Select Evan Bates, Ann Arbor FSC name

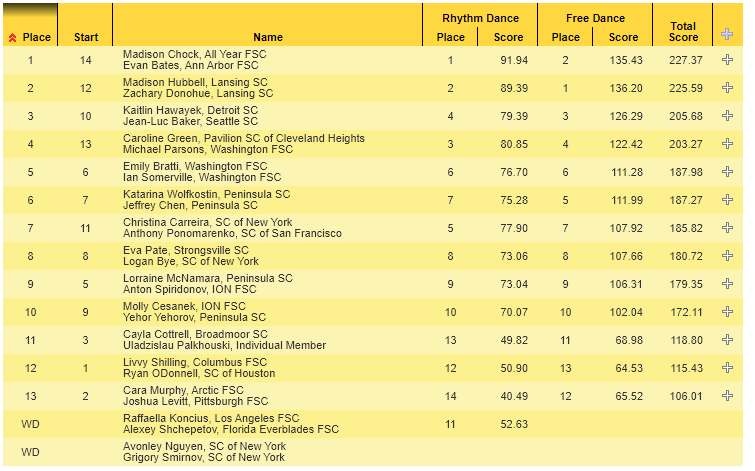[191, 65]
